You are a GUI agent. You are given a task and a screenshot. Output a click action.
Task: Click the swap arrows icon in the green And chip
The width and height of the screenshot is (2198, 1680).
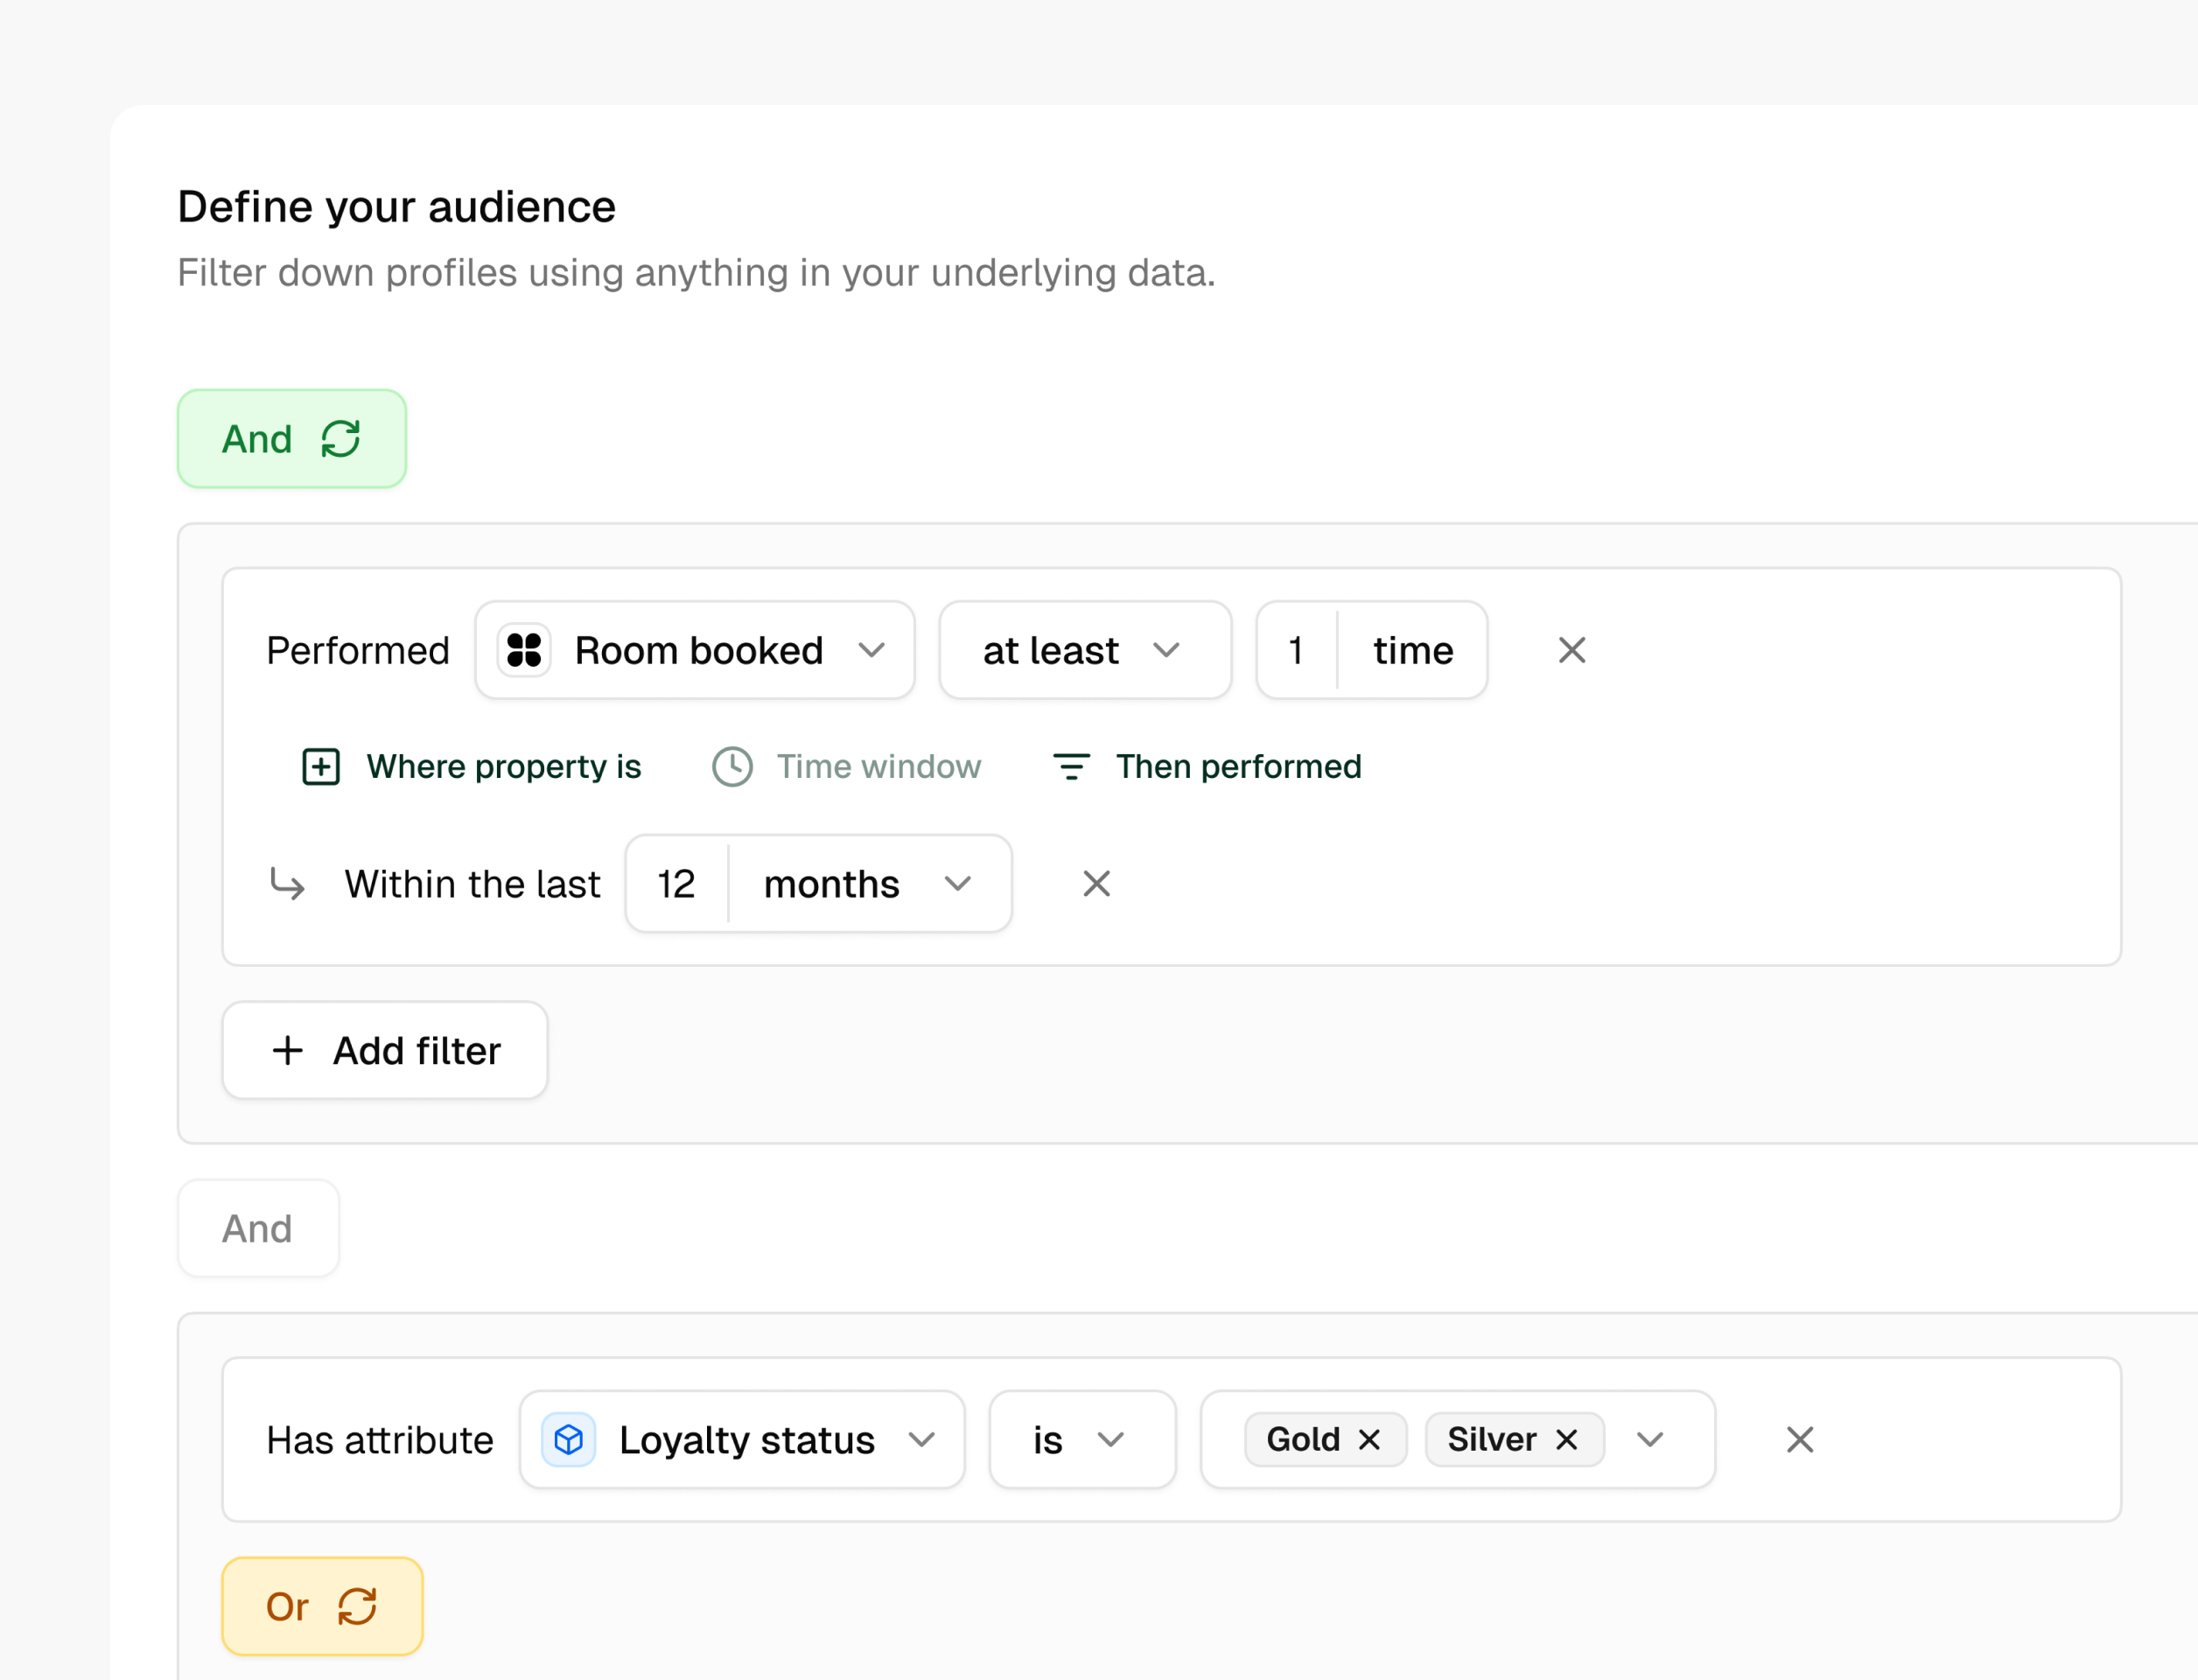(x=340, y=439)
